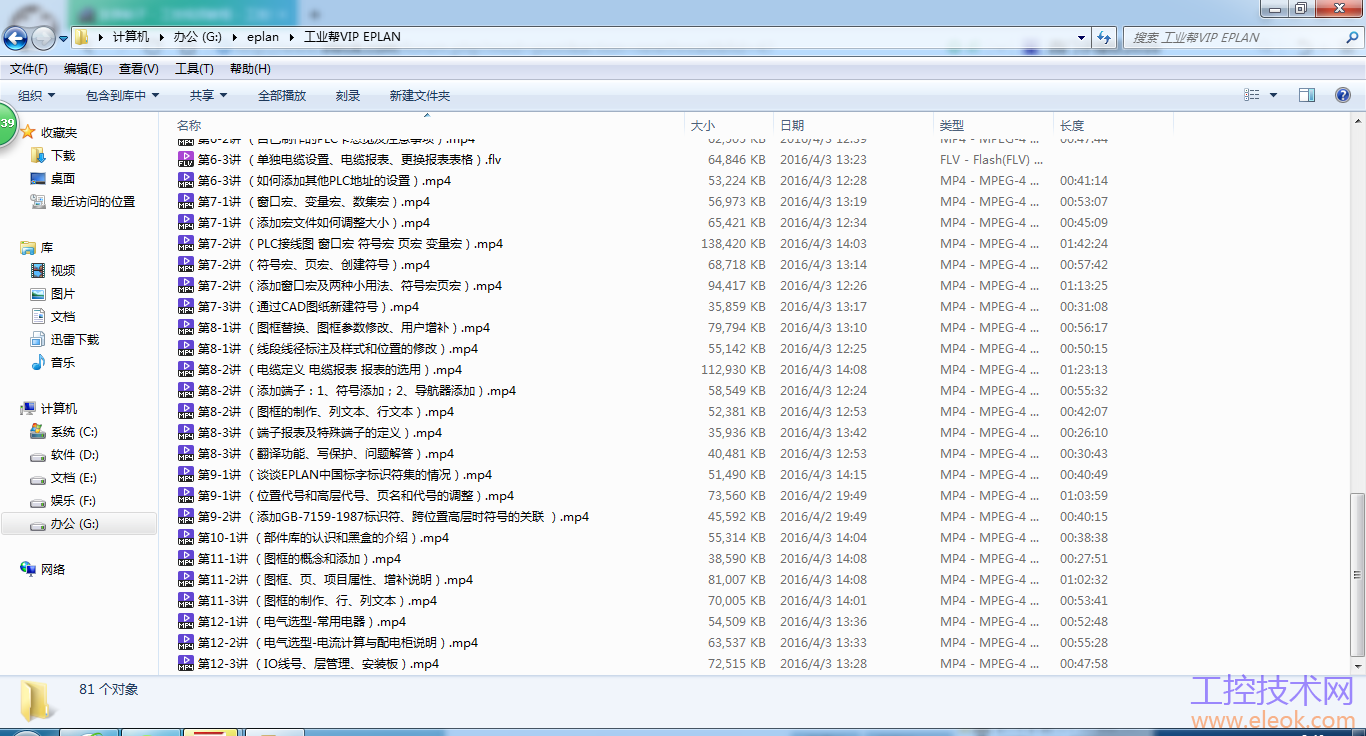Click the FLV icon of 第6-3讲 file
The height and width of the screenshot is (736, 1366).
(x=186, y=159)
